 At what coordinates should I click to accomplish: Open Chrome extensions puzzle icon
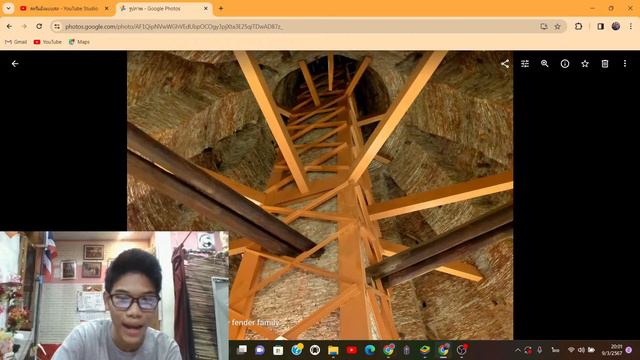click(578, 27)
